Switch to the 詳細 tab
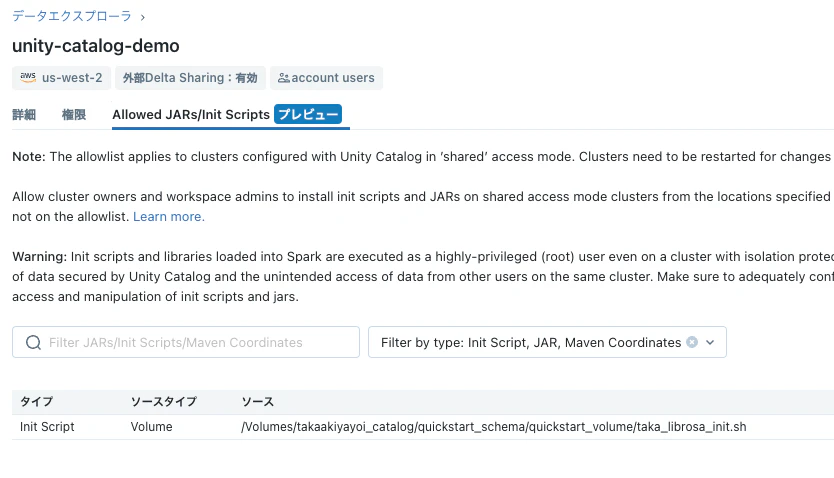Viewport: 834px width, 478px height. pyautogui.click(x=24, y=115)
